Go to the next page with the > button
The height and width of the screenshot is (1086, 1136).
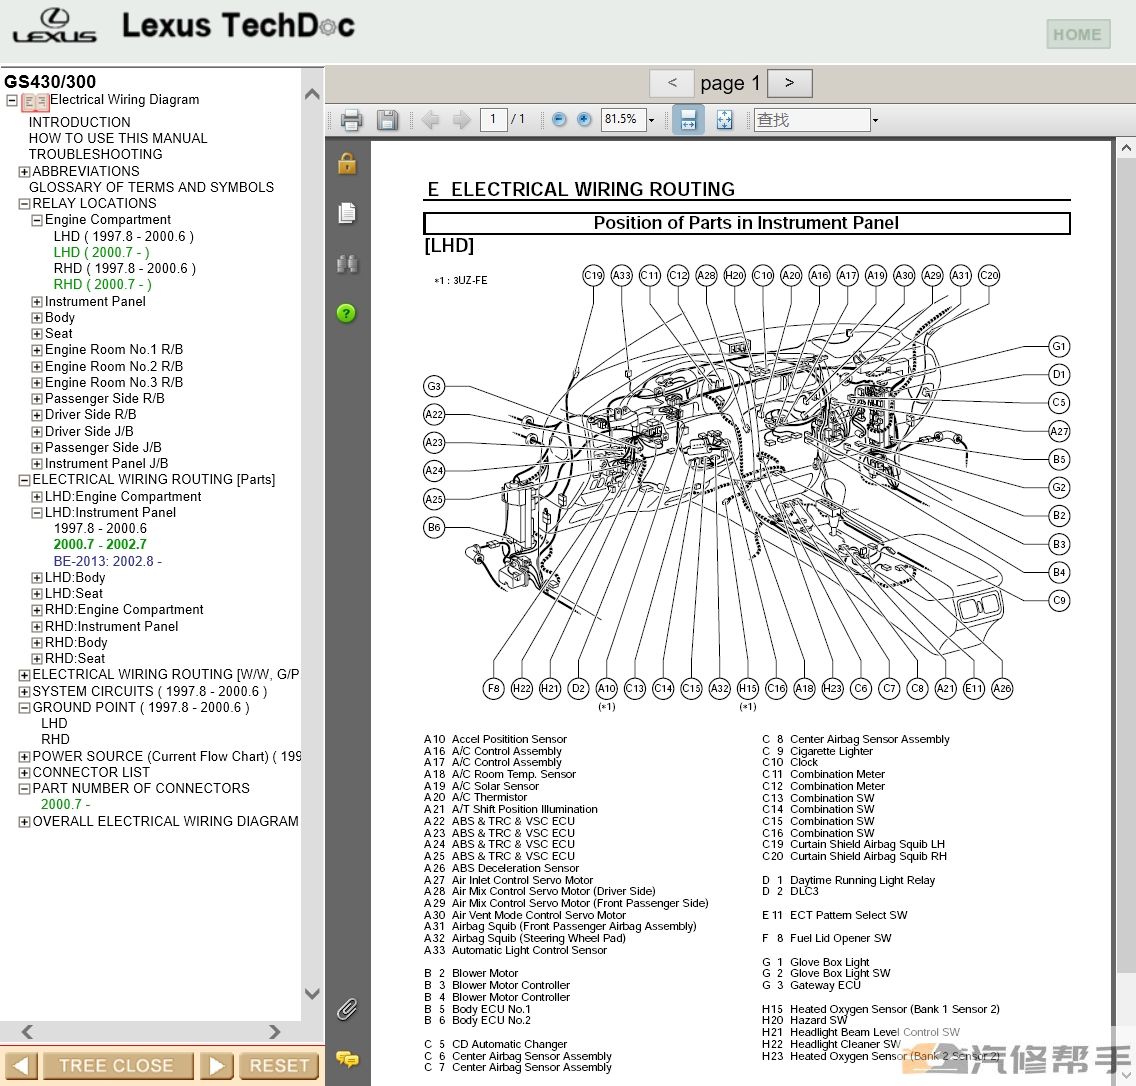pyautogui.click(x=789, y=83)
